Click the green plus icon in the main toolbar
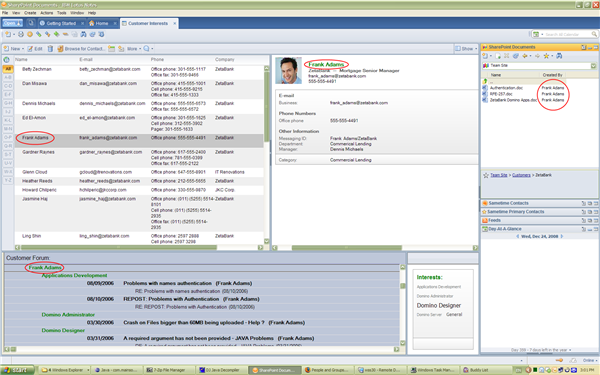The height and width of the screenshot is (375, 600). pos(56,34)
